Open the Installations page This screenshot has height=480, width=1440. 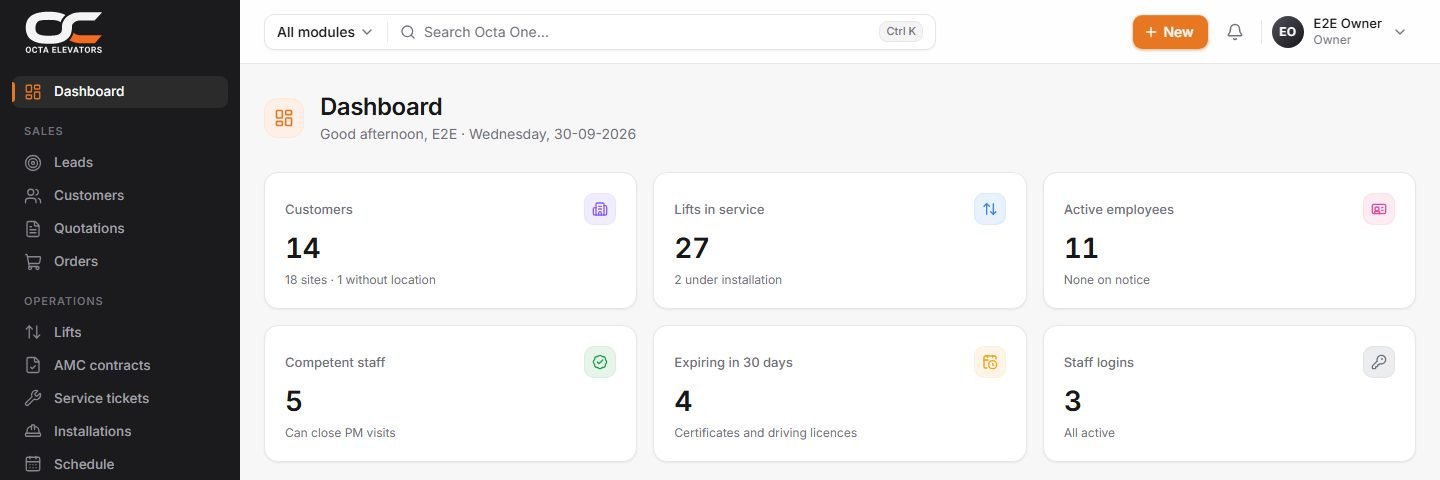[120, 431]
